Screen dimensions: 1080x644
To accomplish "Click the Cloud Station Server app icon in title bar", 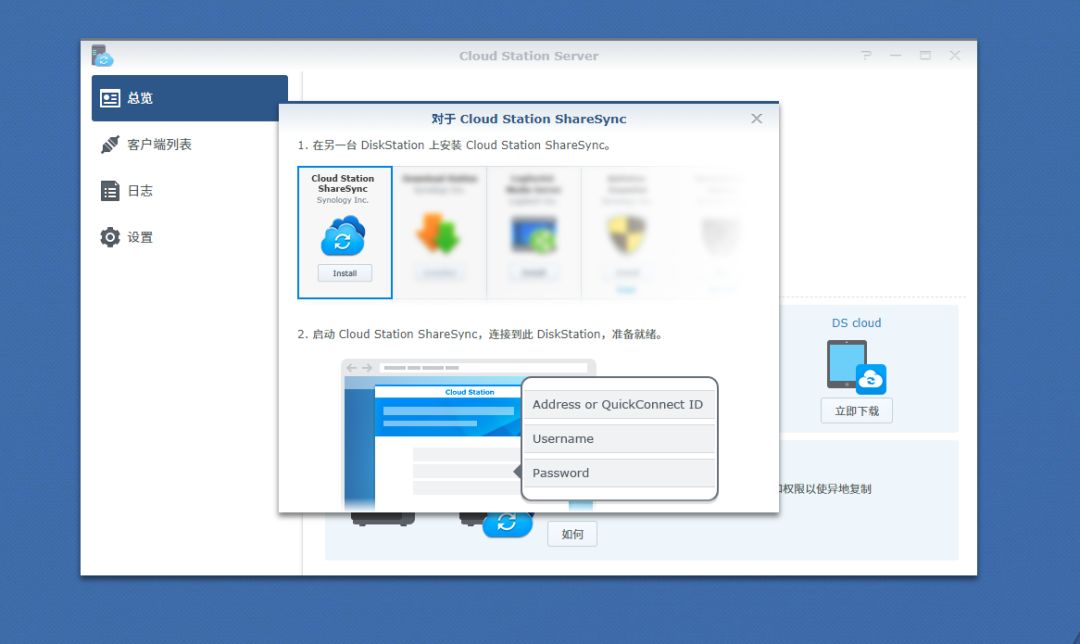I will tap(102, 56).
